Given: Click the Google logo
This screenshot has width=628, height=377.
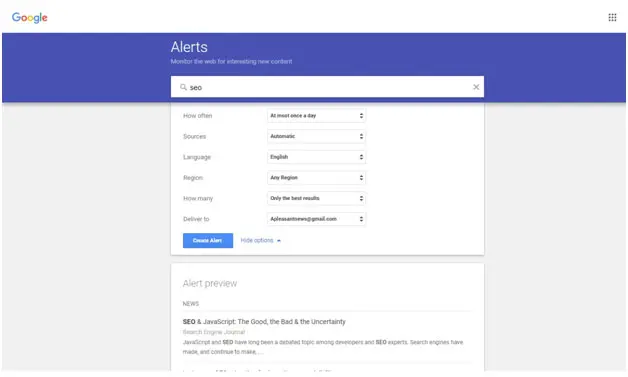Looking at the screenshot, I should (30, 18).
